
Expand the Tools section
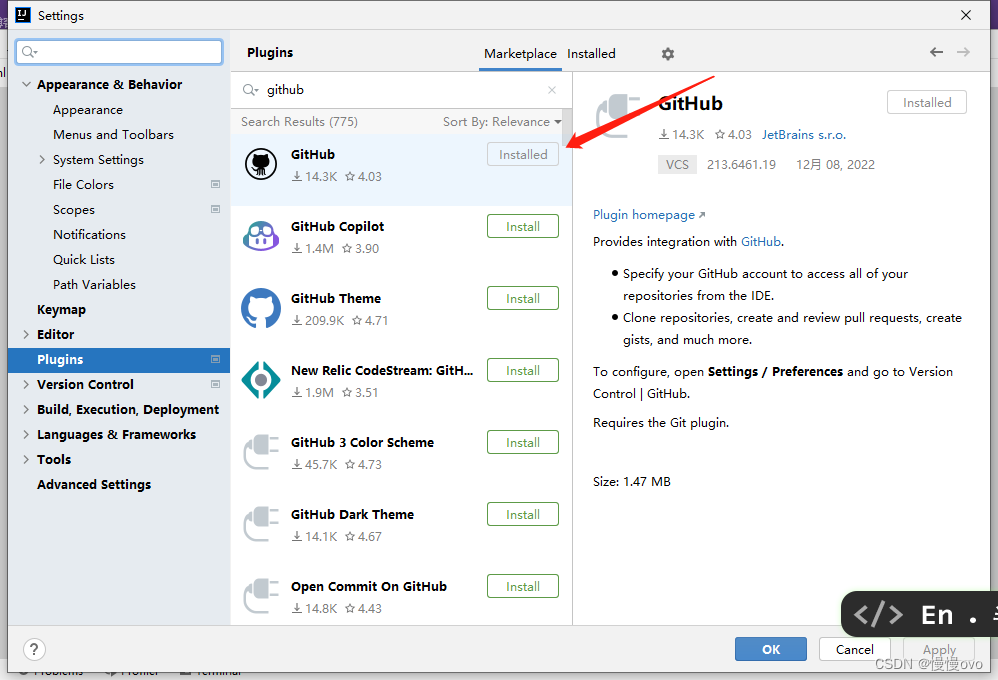tap(26, 459)
